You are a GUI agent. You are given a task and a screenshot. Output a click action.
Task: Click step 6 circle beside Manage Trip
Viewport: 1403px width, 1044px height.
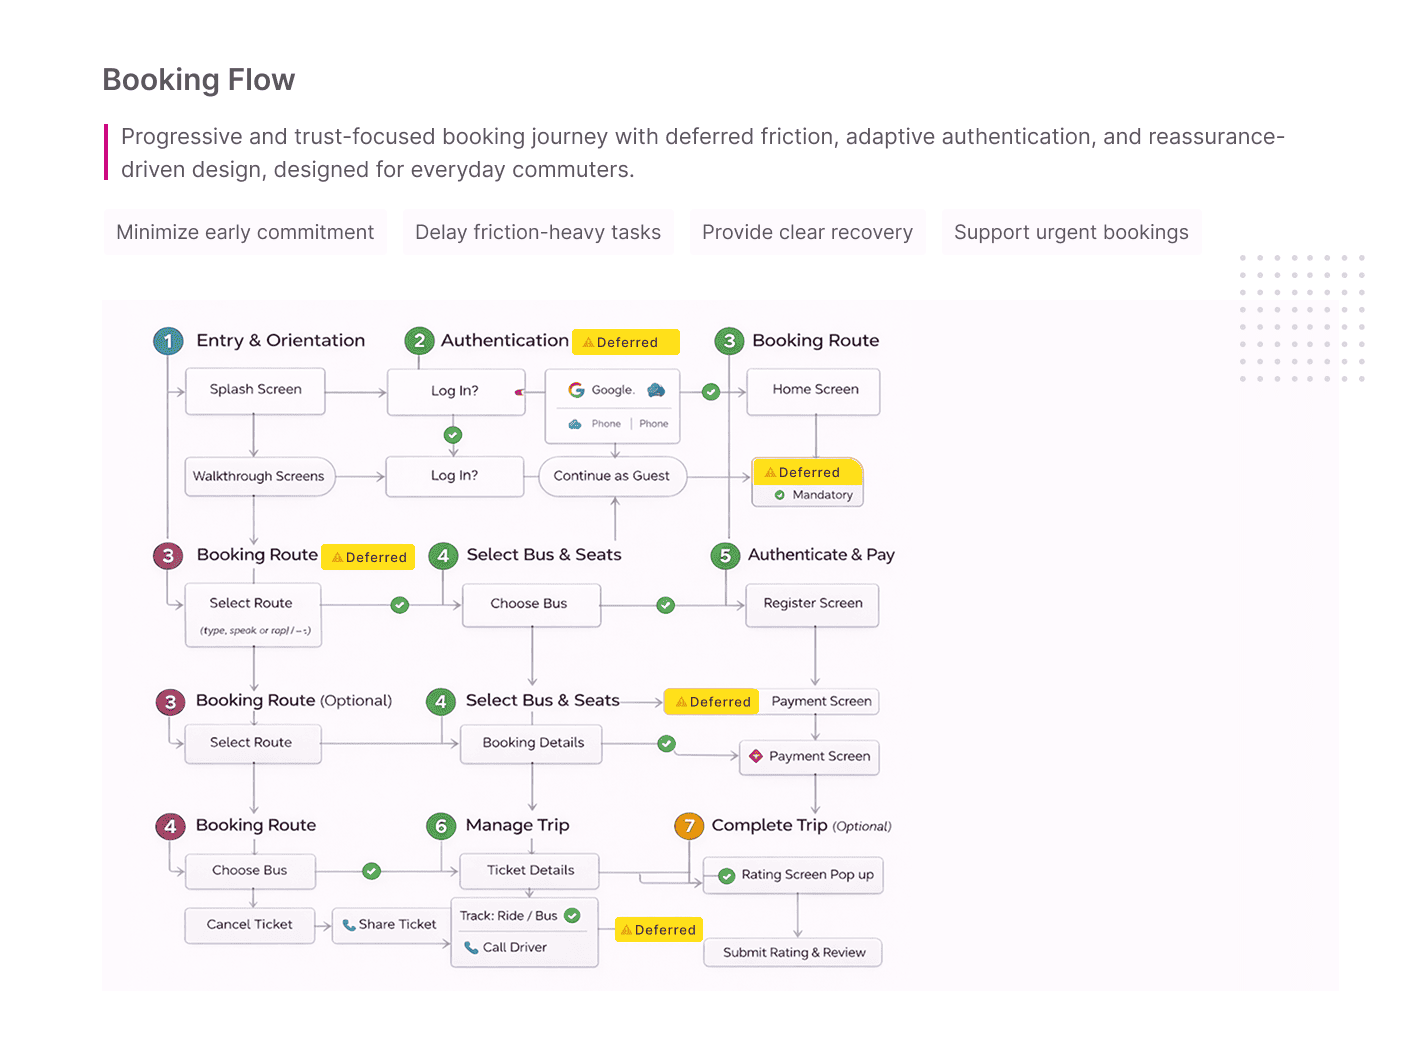click(x=441, y=826)
